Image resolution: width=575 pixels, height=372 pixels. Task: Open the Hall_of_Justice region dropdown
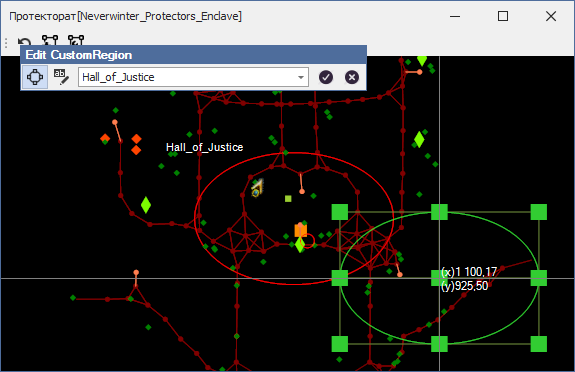[x=301, y=77]
